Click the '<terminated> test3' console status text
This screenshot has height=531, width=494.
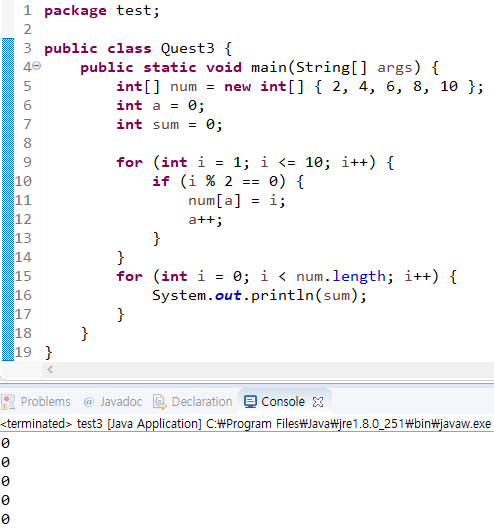[51, 424]
